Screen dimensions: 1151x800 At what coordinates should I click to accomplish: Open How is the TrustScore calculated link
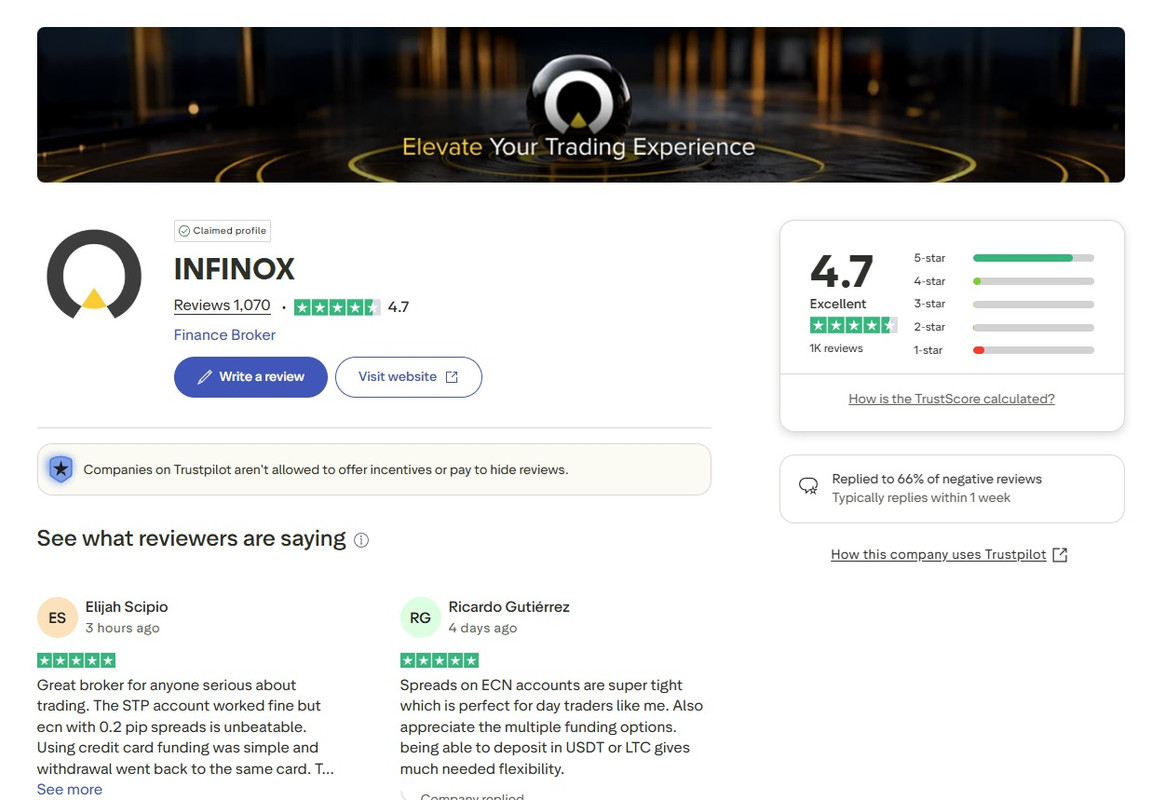[951, 399]
